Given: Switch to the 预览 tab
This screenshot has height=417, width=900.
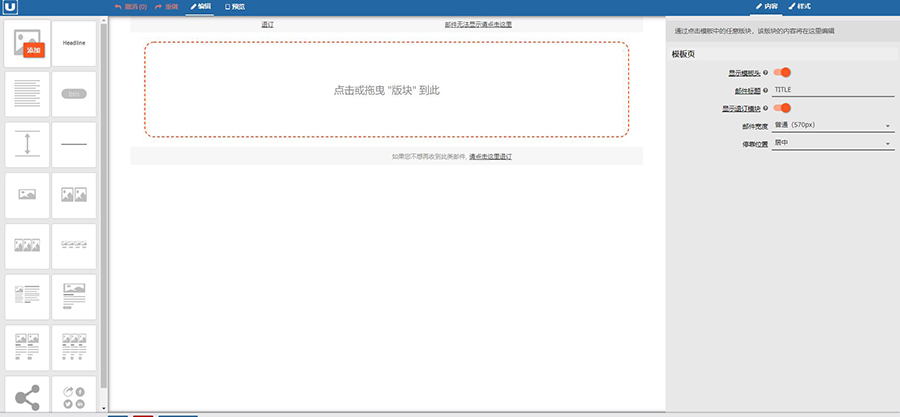Looking at the screenshot, I should [234, 6].
